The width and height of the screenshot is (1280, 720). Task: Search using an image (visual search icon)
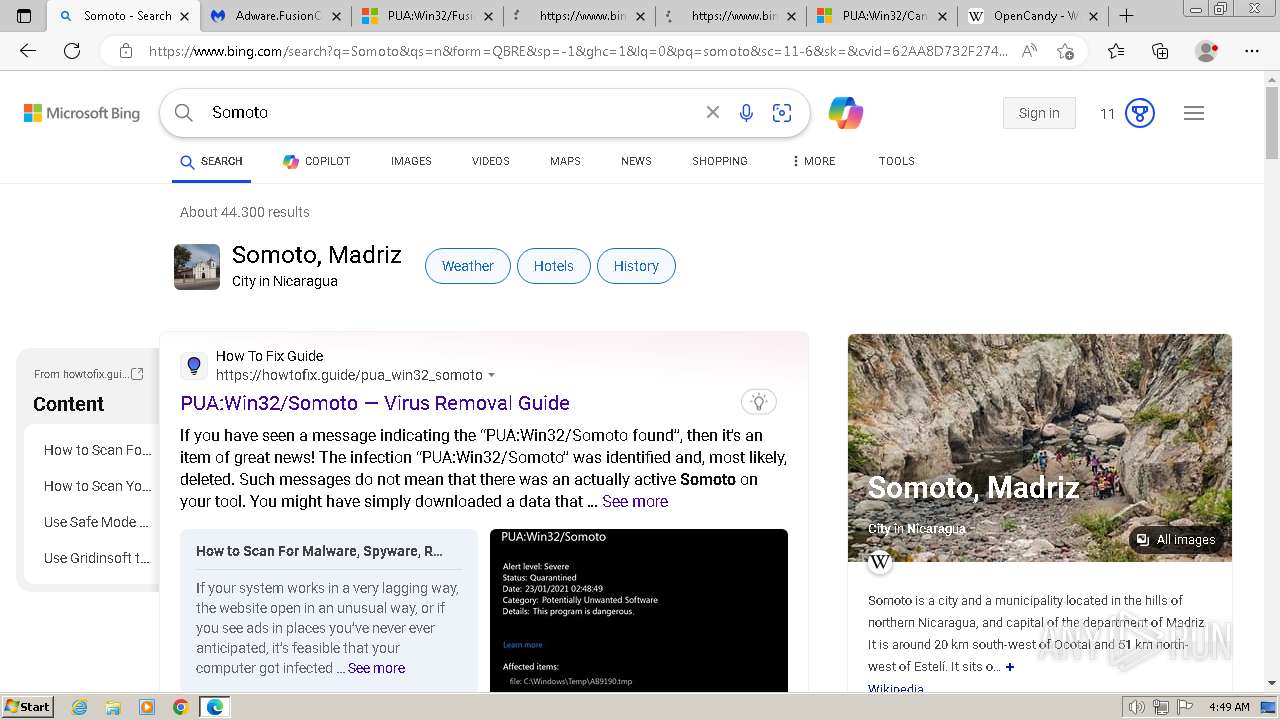782,113
